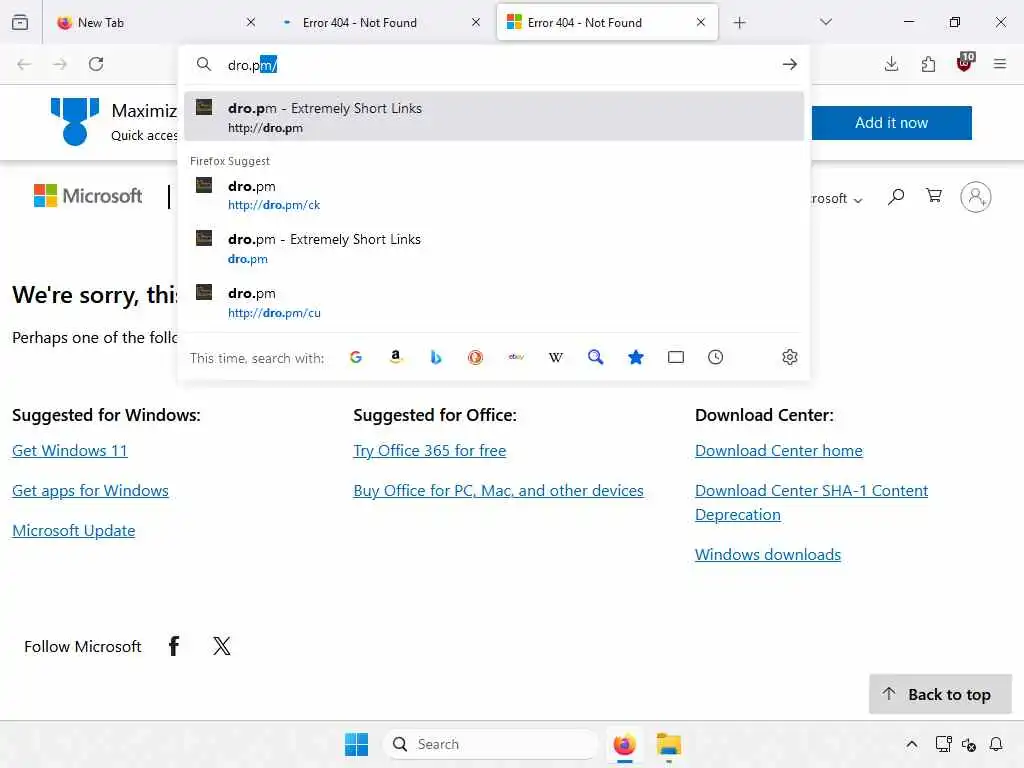Open Firefox from the taskbar

[624, 744]
